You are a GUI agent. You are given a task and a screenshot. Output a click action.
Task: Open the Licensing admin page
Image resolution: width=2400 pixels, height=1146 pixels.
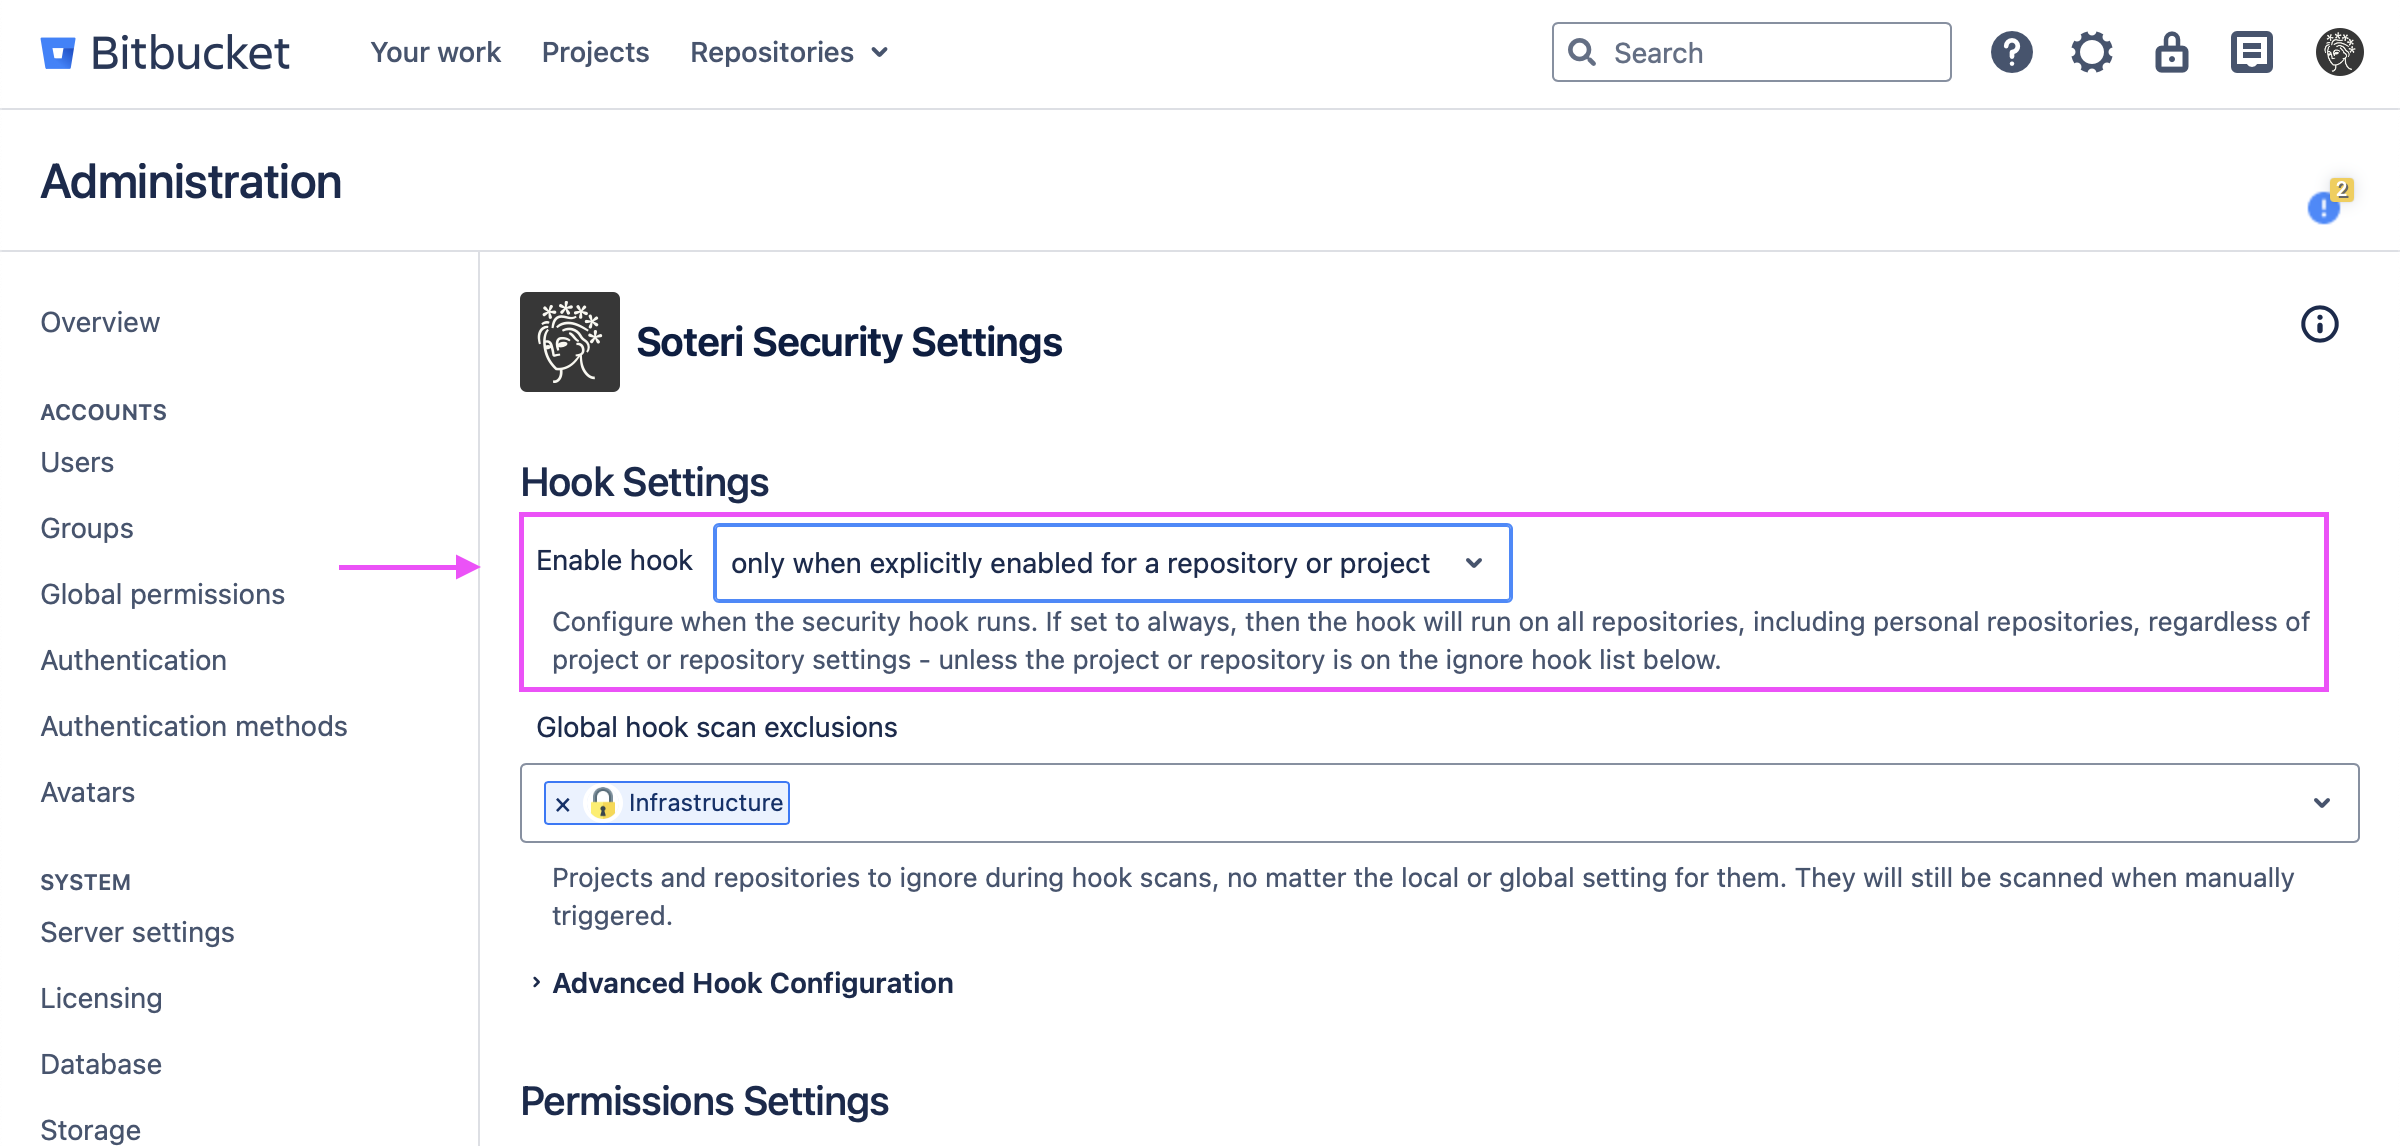point(101,998)
